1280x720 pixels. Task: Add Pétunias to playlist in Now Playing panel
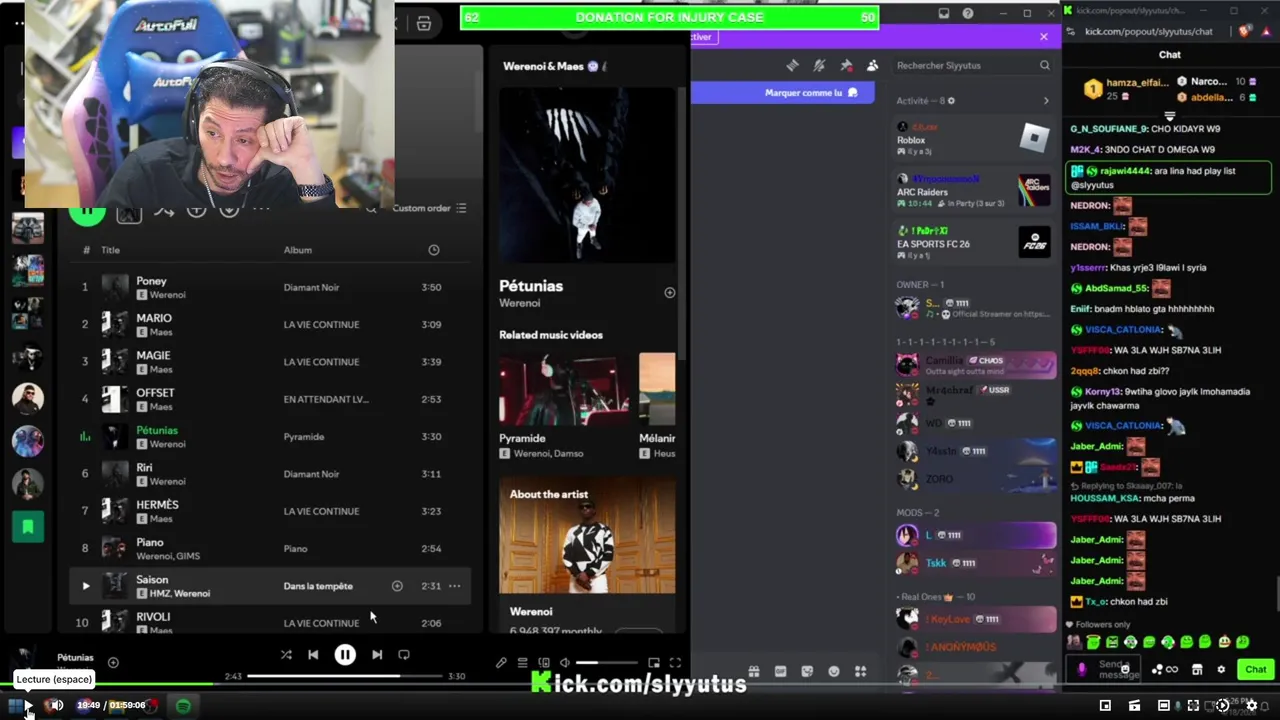click(670, 293)
